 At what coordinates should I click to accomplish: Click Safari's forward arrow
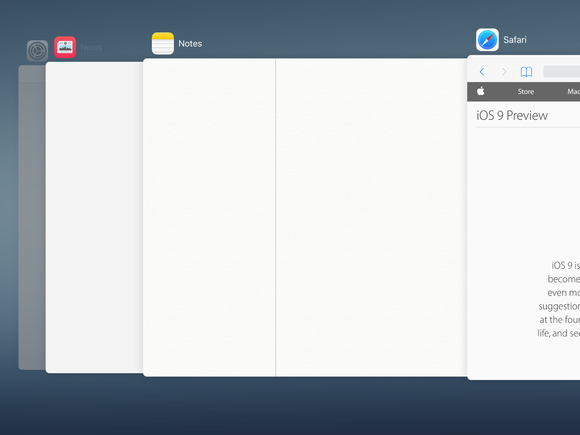(504, 72)
